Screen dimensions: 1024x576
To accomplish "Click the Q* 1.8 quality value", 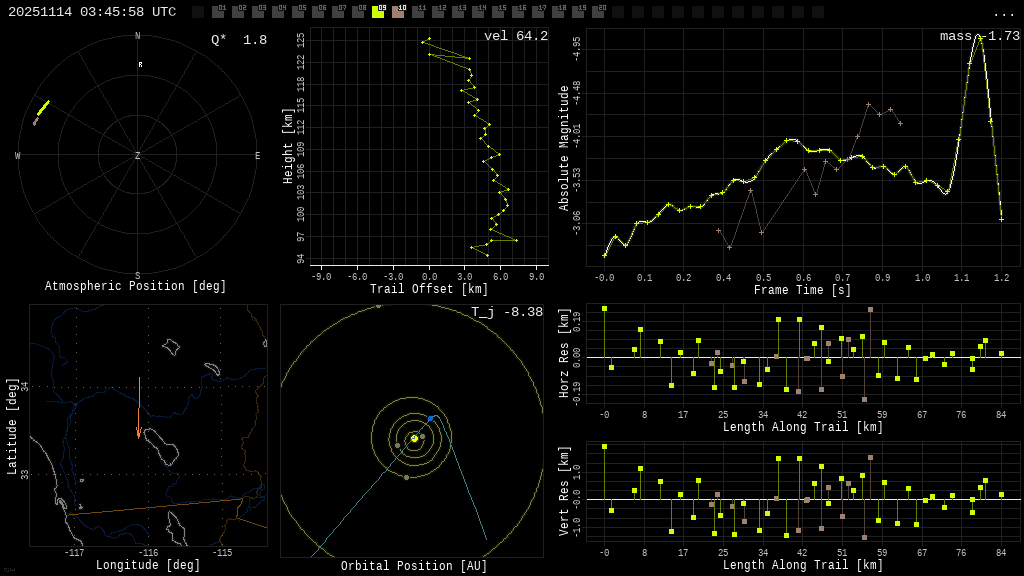I will 239,40.
